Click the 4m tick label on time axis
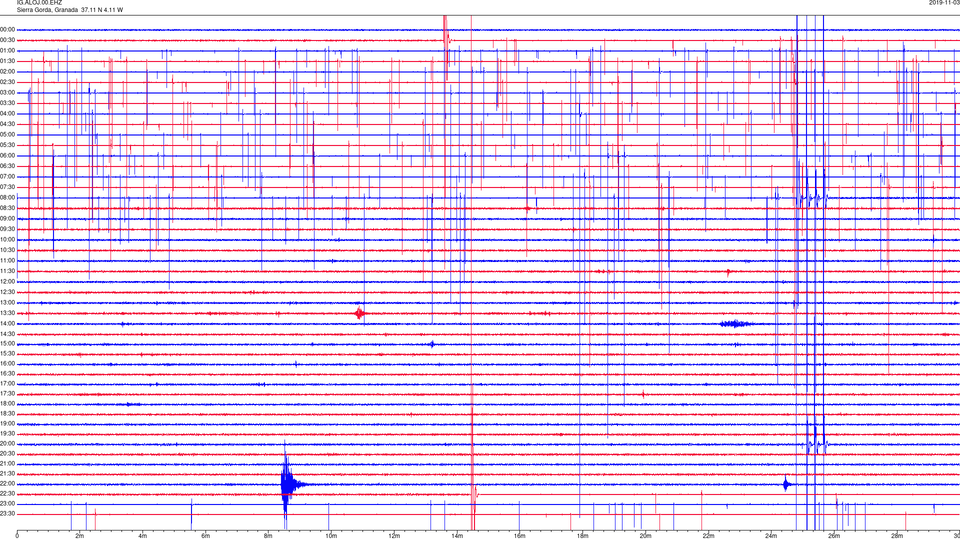Image resolution: width=960 pixels, height=540 pixels. [143, 536]
